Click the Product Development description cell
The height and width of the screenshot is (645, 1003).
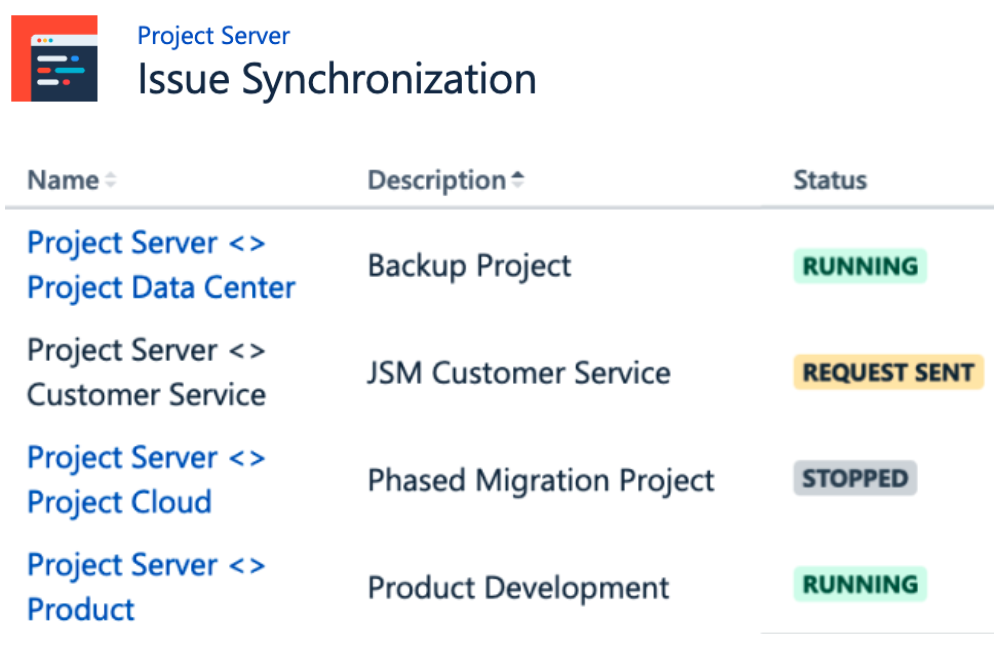pos(518,587)
